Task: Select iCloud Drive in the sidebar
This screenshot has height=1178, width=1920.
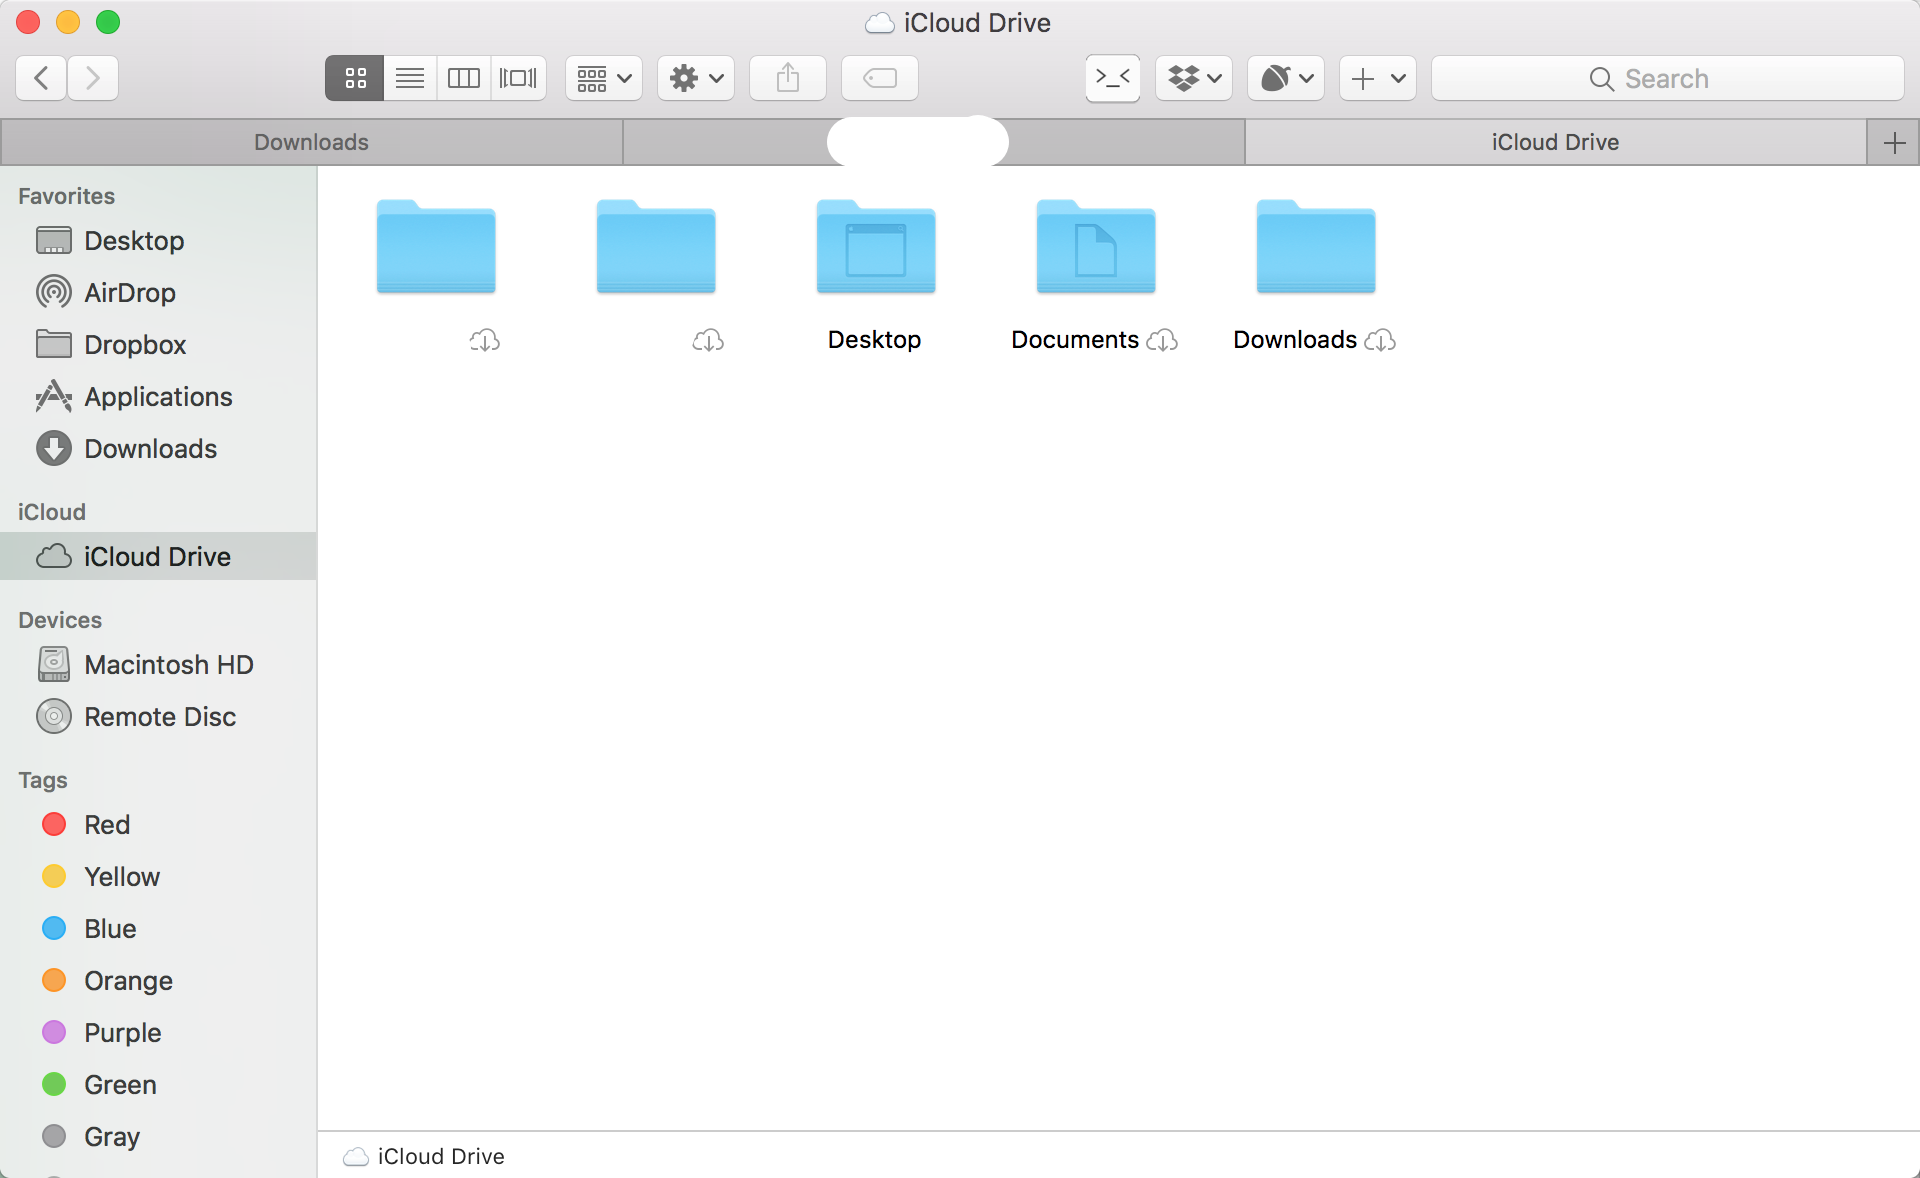Action: 158,556
